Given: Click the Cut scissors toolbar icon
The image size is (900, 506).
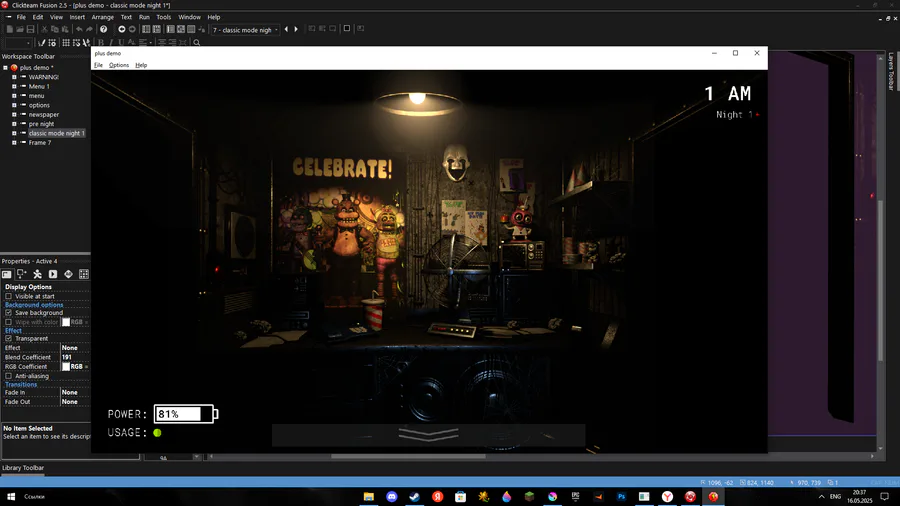Looking at the screenshot, I should (x=44, y=29).
